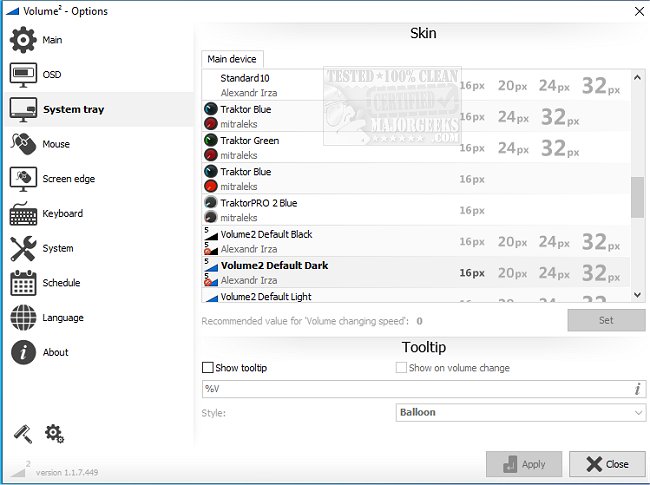650x485 pixels.
Task: Switch to the Main device tab
Action: pos(232,59)
